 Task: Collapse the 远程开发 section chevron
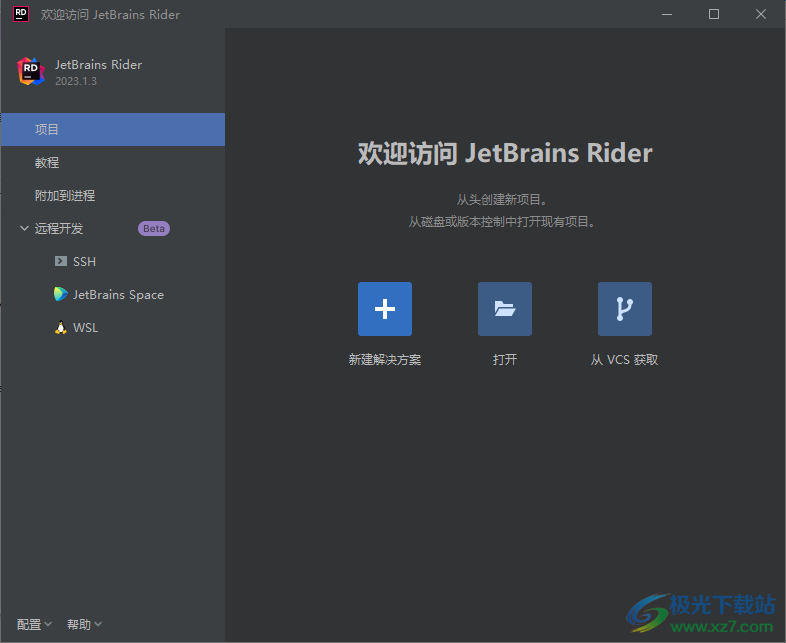(x=24, y=229)
